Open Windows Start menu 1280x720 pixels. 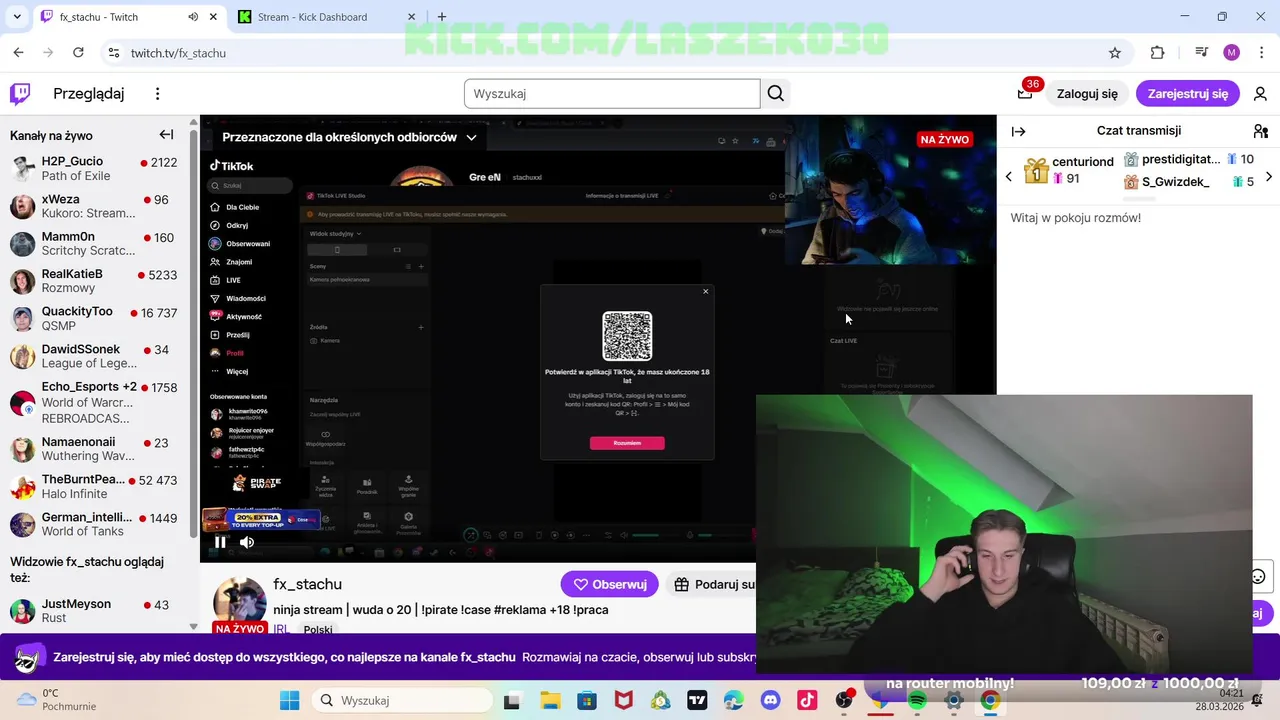pyautogui.click(x=290, y=700)
